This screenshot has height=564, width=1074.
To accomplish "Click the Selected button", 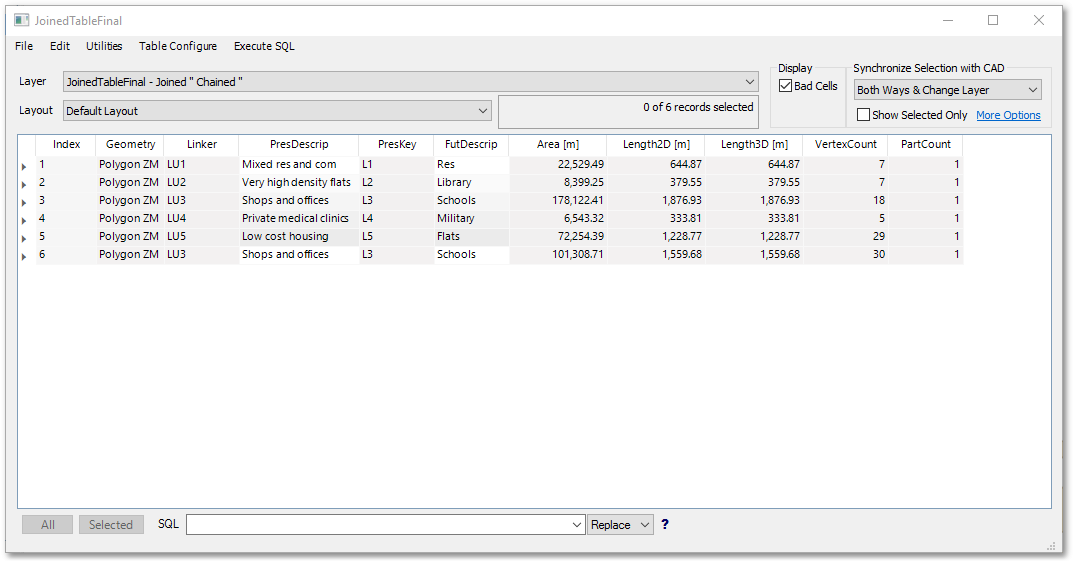I will (x=111, y=525).
